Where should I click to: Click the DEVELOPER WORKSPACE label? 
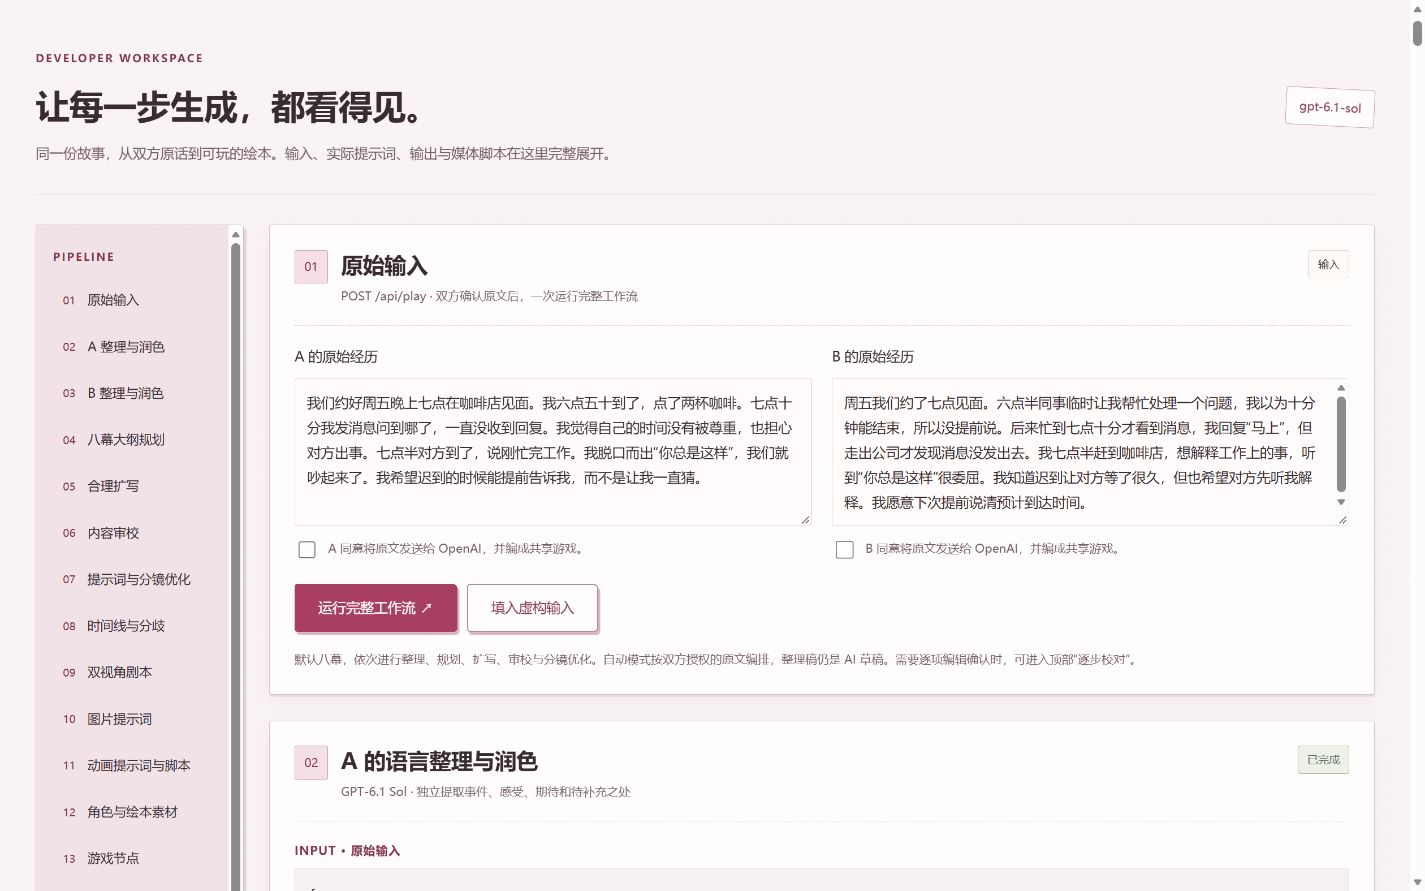coord(119,58)
